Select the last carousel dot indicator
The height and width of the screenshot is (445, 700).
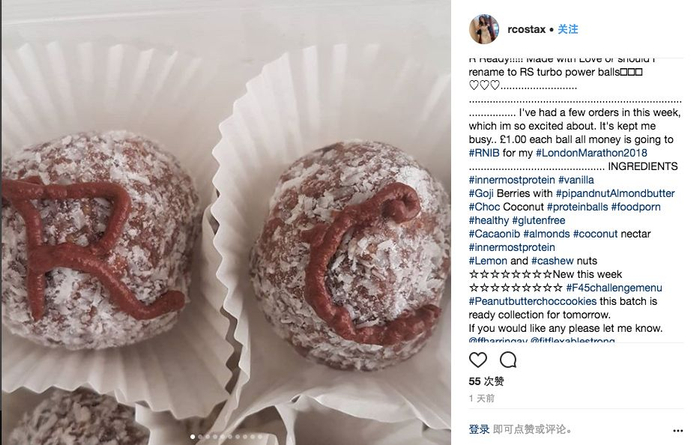[x=260, y=437]
